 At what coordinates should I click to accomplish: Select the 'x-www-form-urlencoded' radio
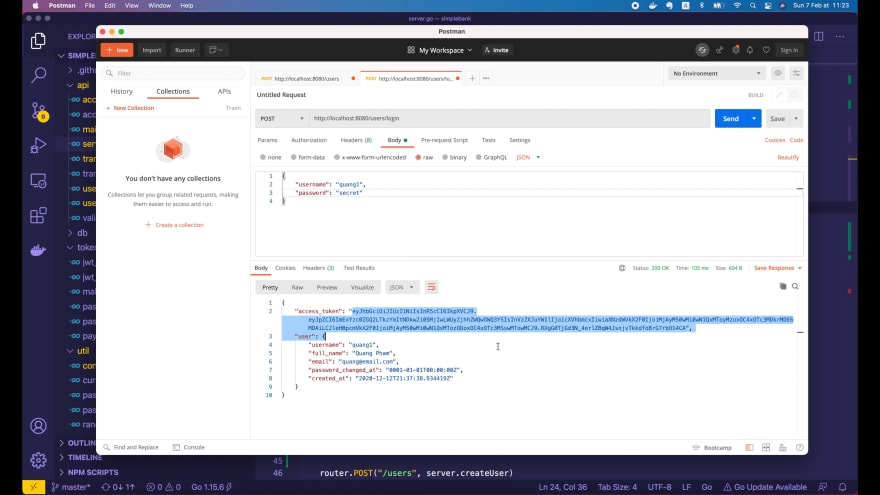337,158
